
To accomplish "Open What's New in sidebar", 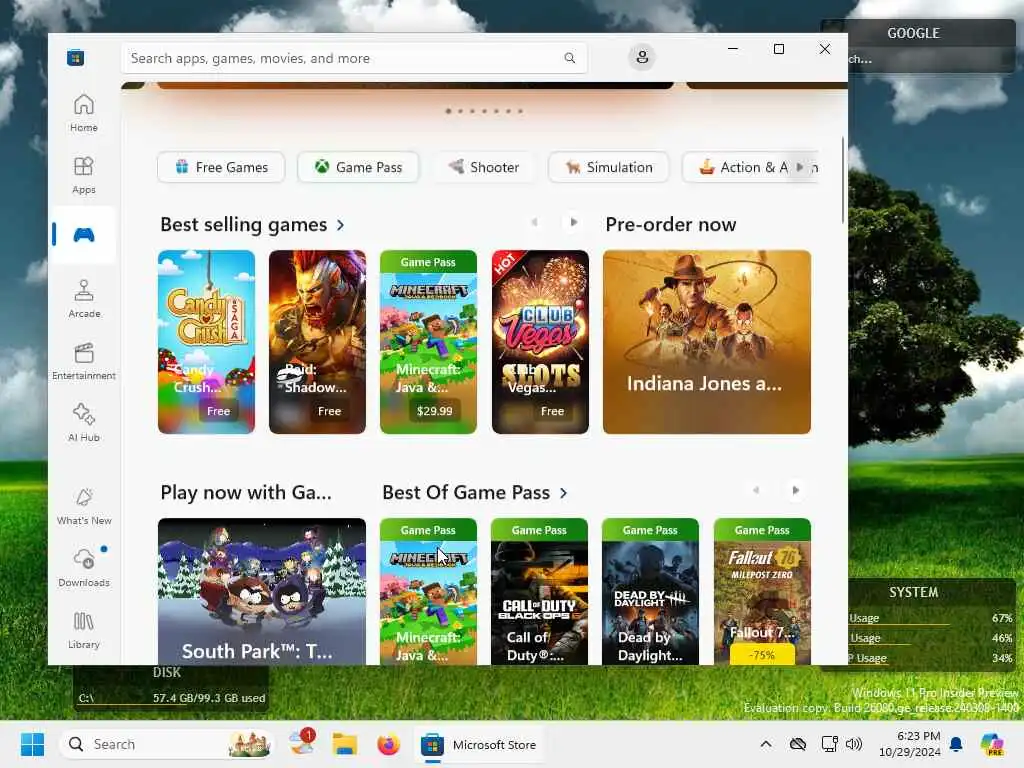I will point(84,506).
